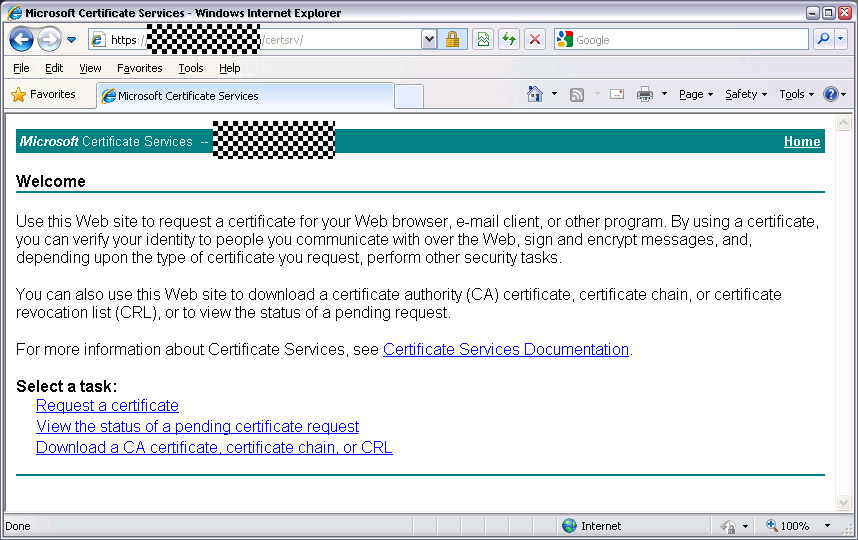Click the blue Help question icon
The image size is (858, 540).
831,94
